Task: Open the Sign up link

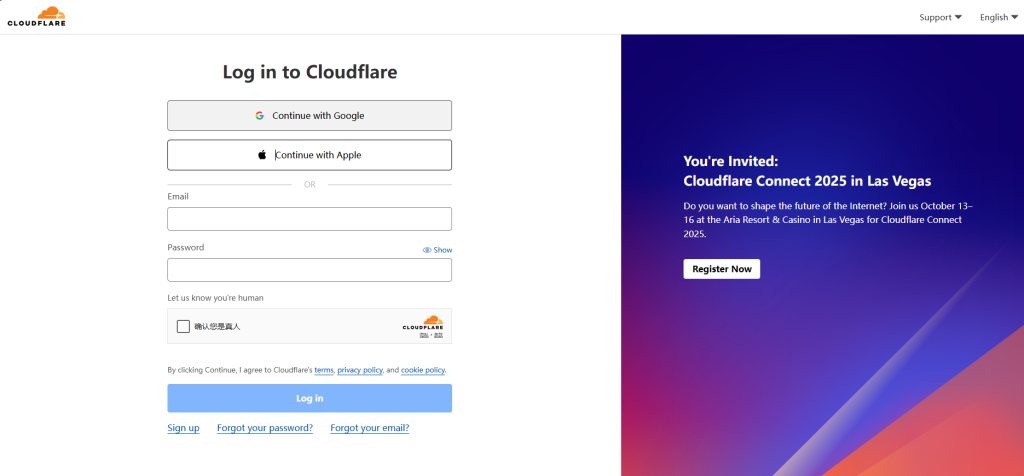Action: (x=184, y=428)
